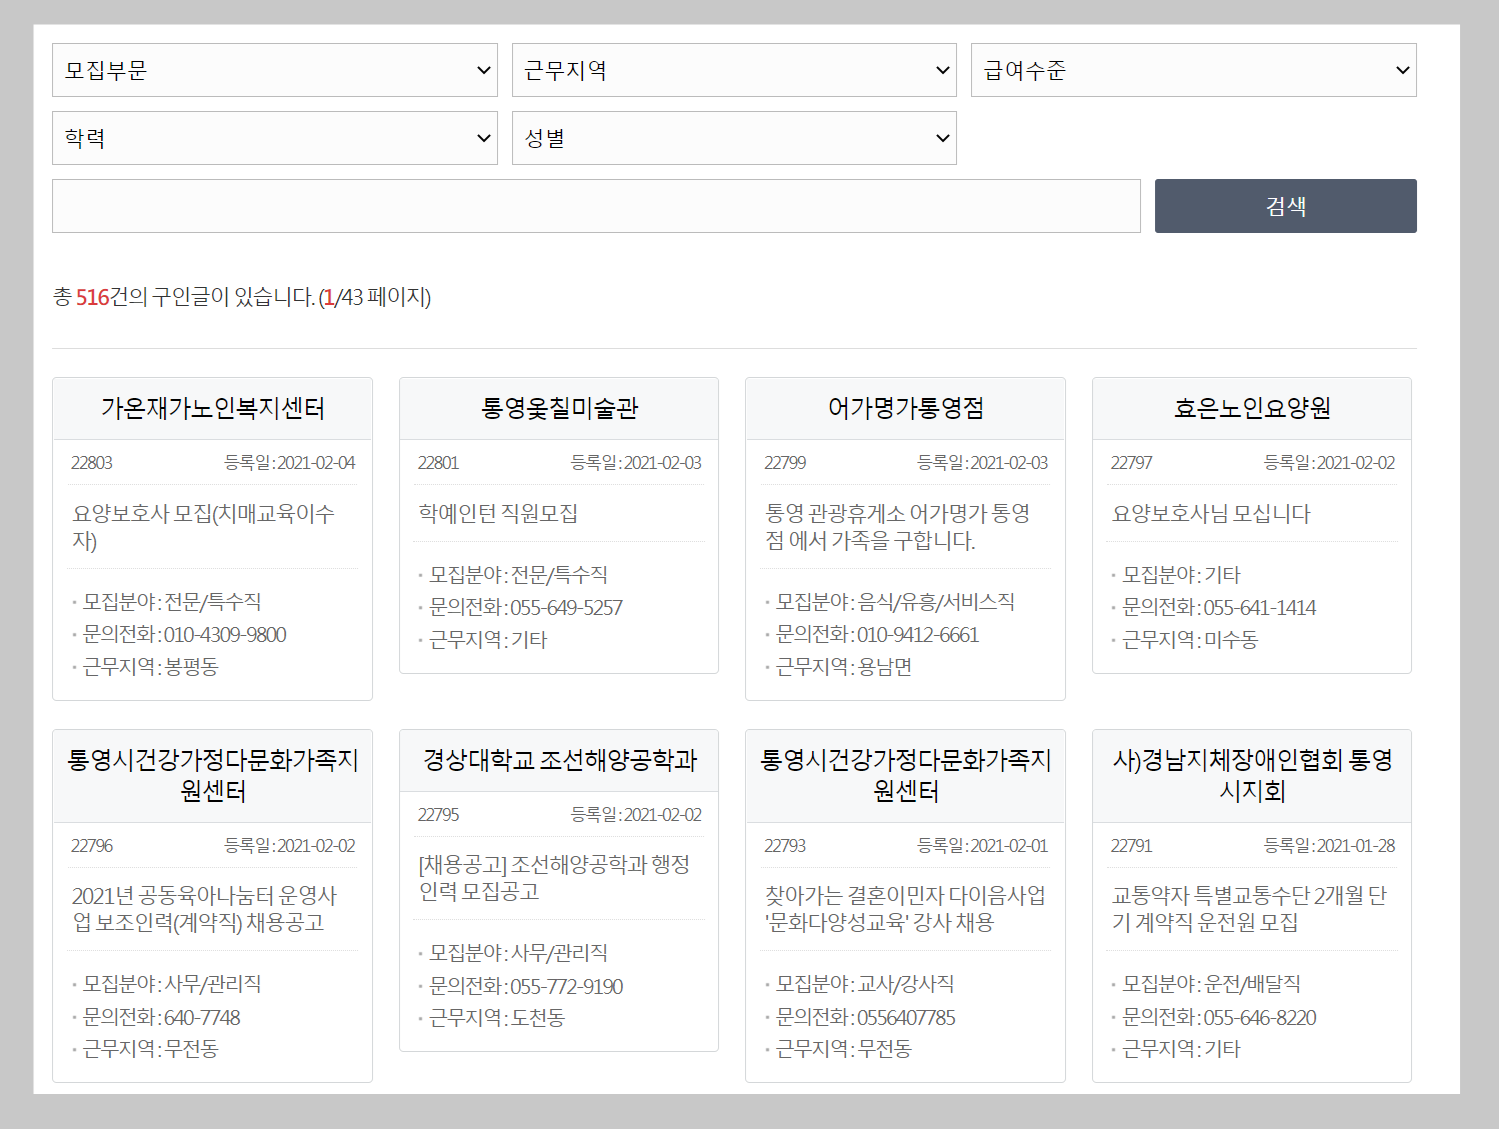
Task: Click the 검색 search button
Action: [x=1286, y=206]
